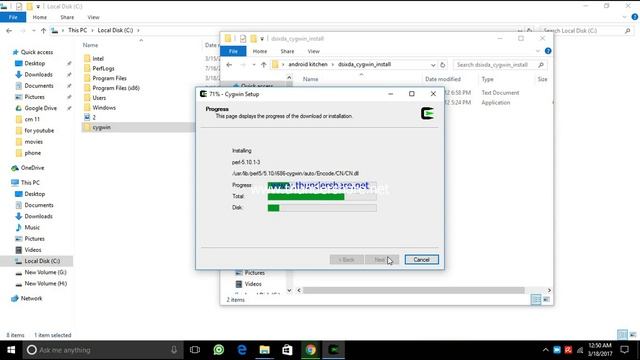Open Google Drive in sidebar
The width and height of the screenshot is (640, 360).
40,108
